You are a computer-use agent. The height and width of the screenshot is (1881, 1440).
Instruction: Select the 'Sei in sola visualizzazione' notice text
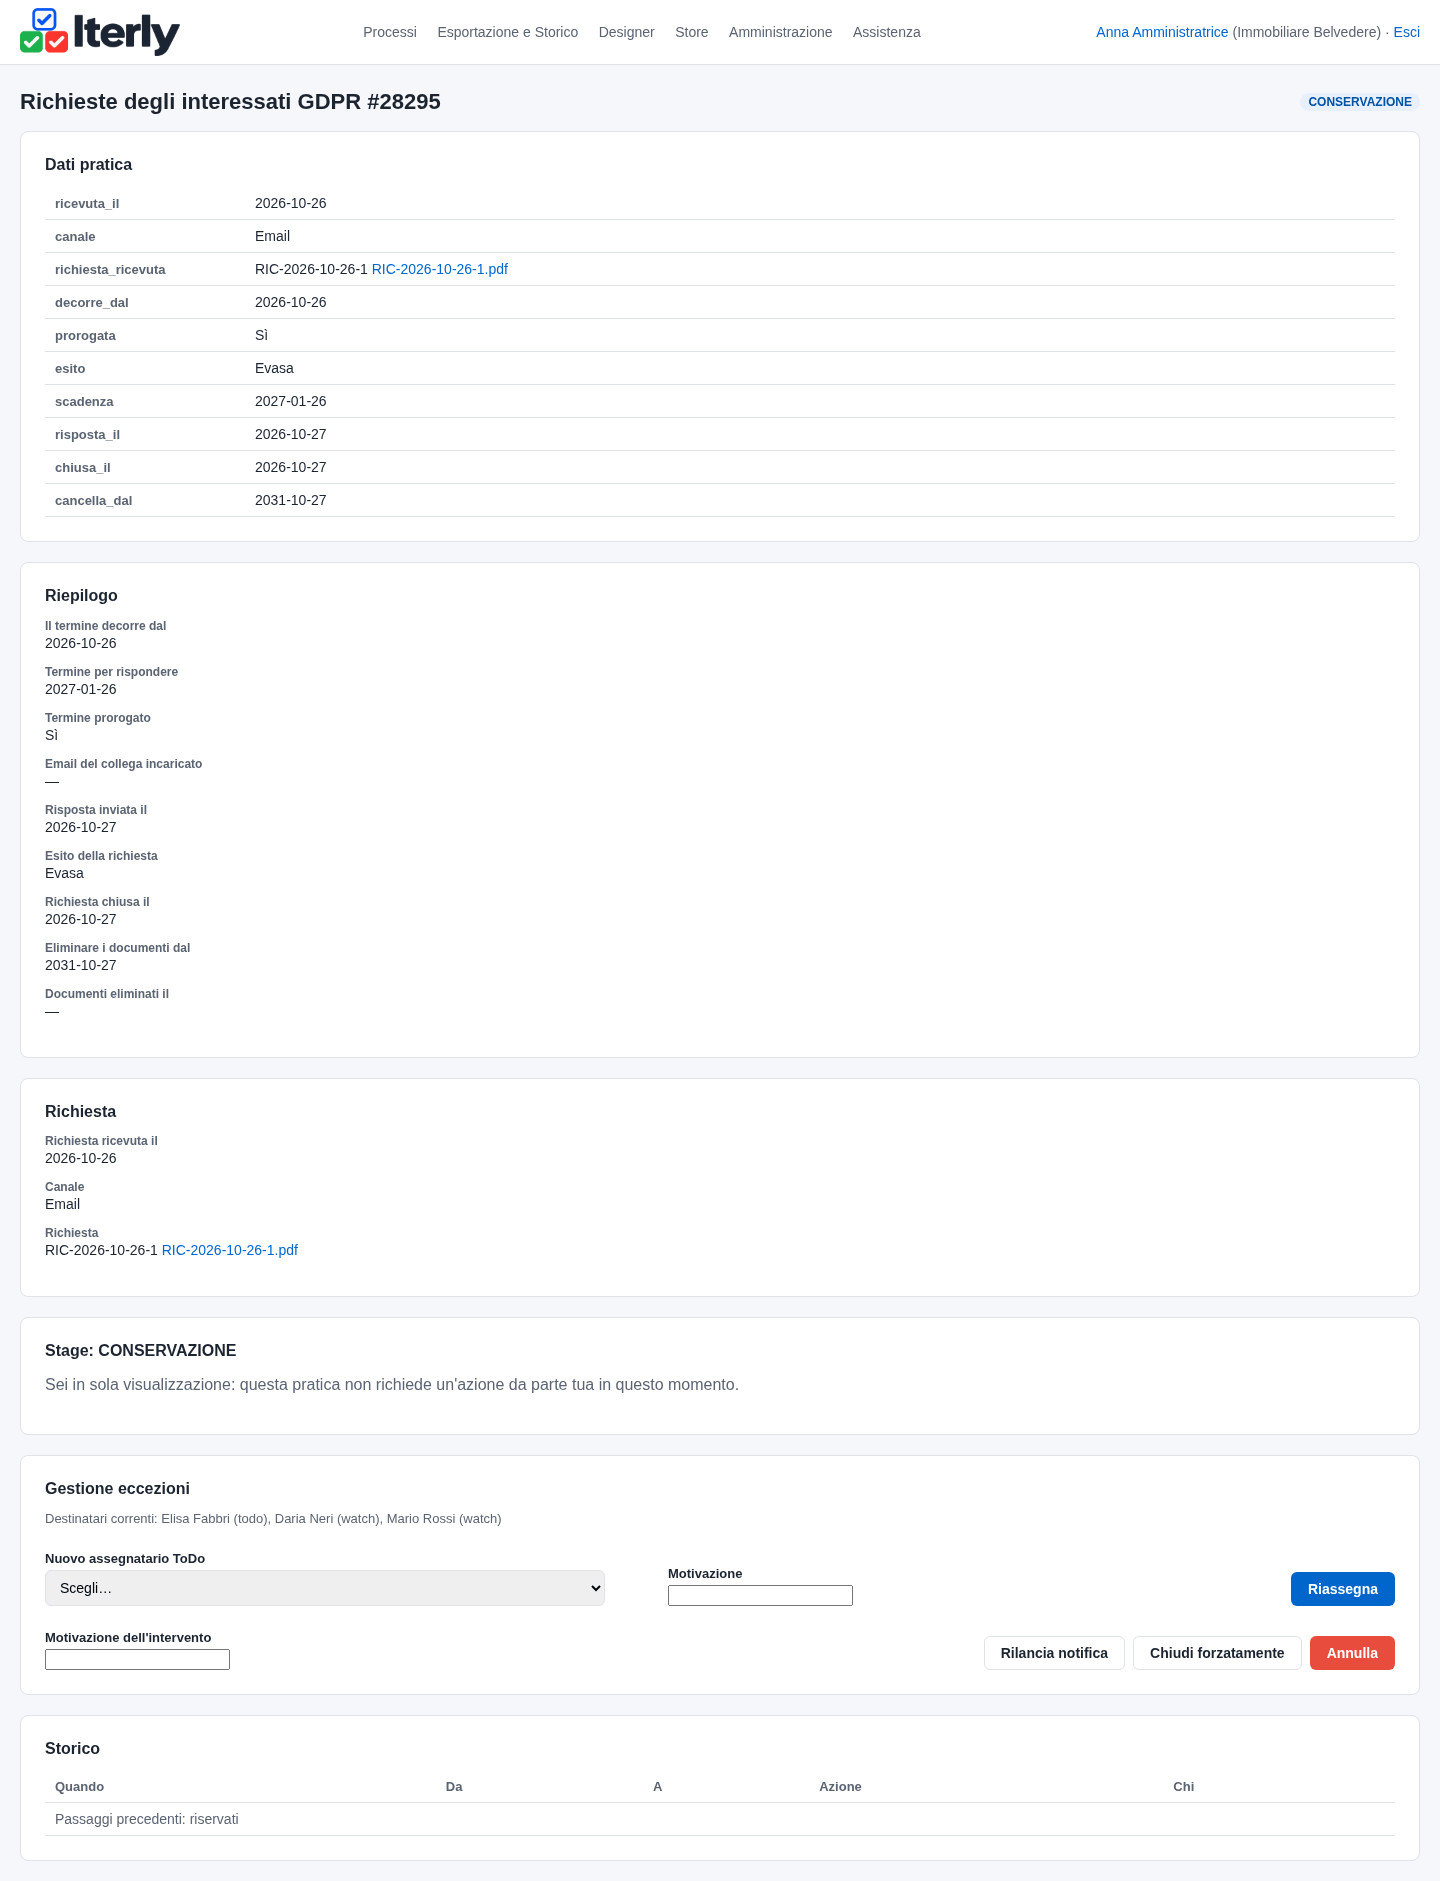click(392, 1385)
